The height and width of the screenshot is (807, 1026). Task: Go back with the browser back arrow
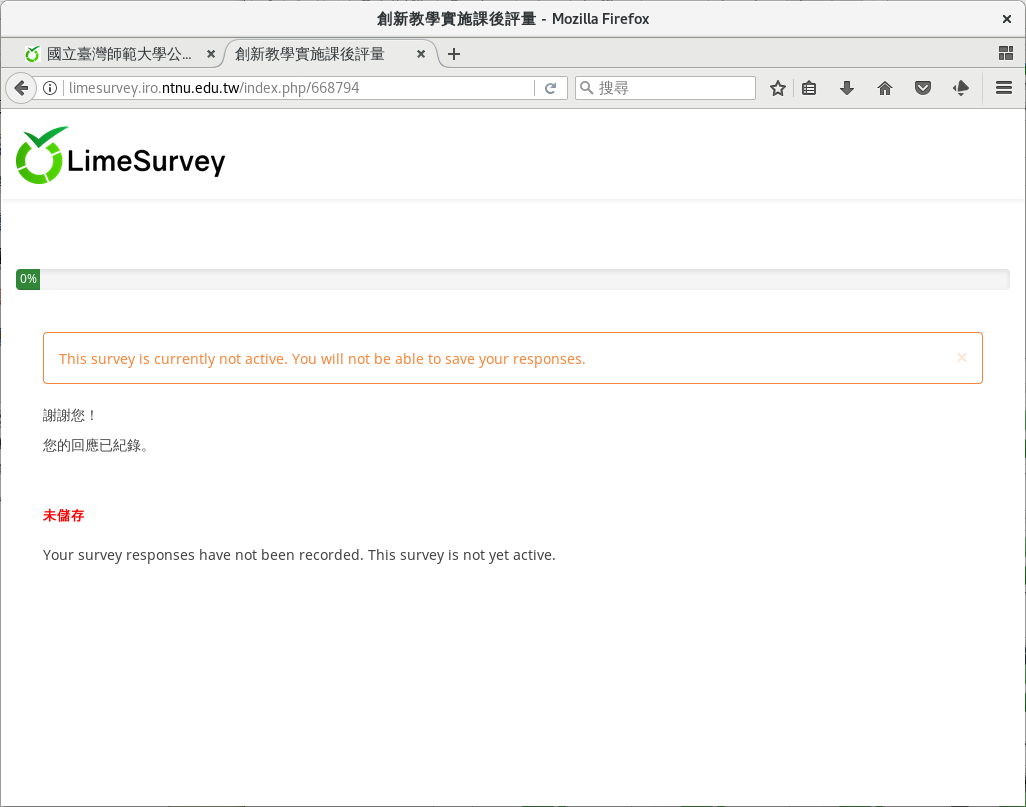point(21,88)
